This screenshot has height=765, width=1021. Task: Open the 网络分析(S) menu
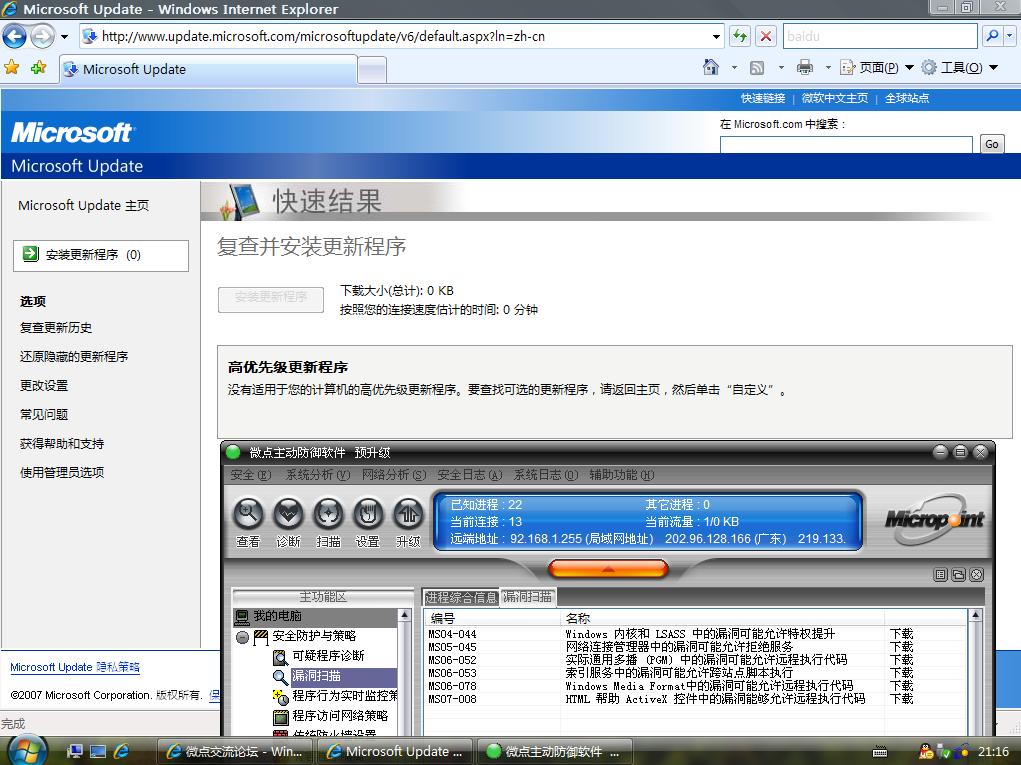(394, 475)
